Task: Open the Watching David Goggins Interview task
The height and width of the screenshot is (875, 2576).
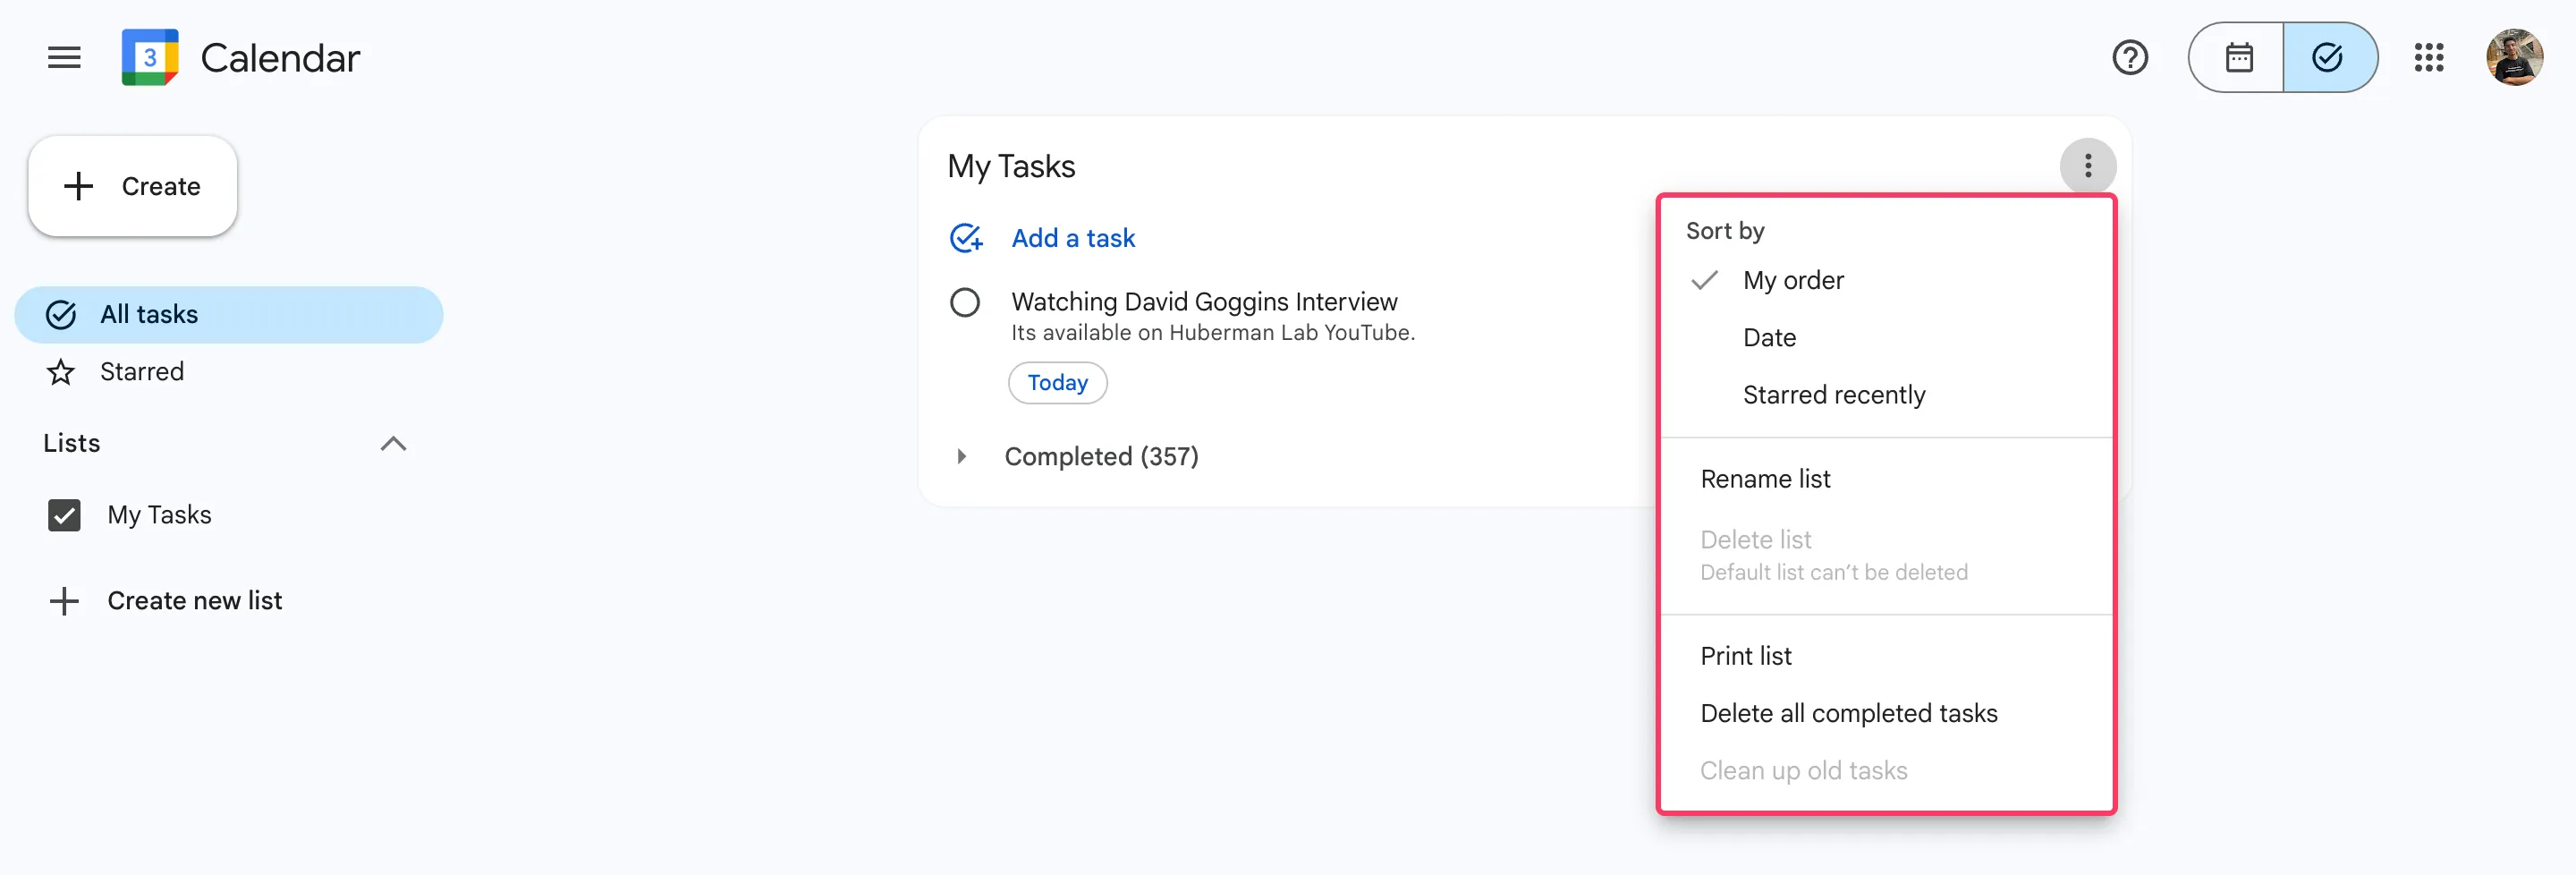Action: 1204,301
